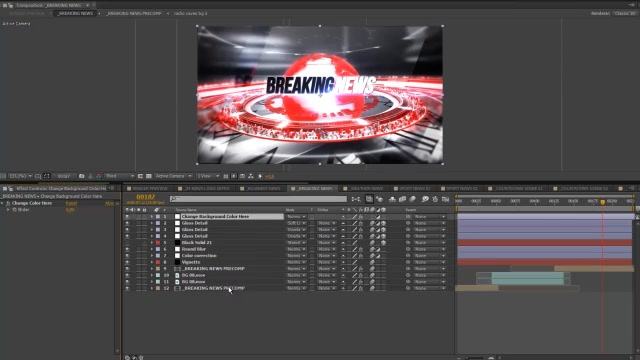Open blend mode dropdown for Glass Detail layer 2

(x=296, y=223)
